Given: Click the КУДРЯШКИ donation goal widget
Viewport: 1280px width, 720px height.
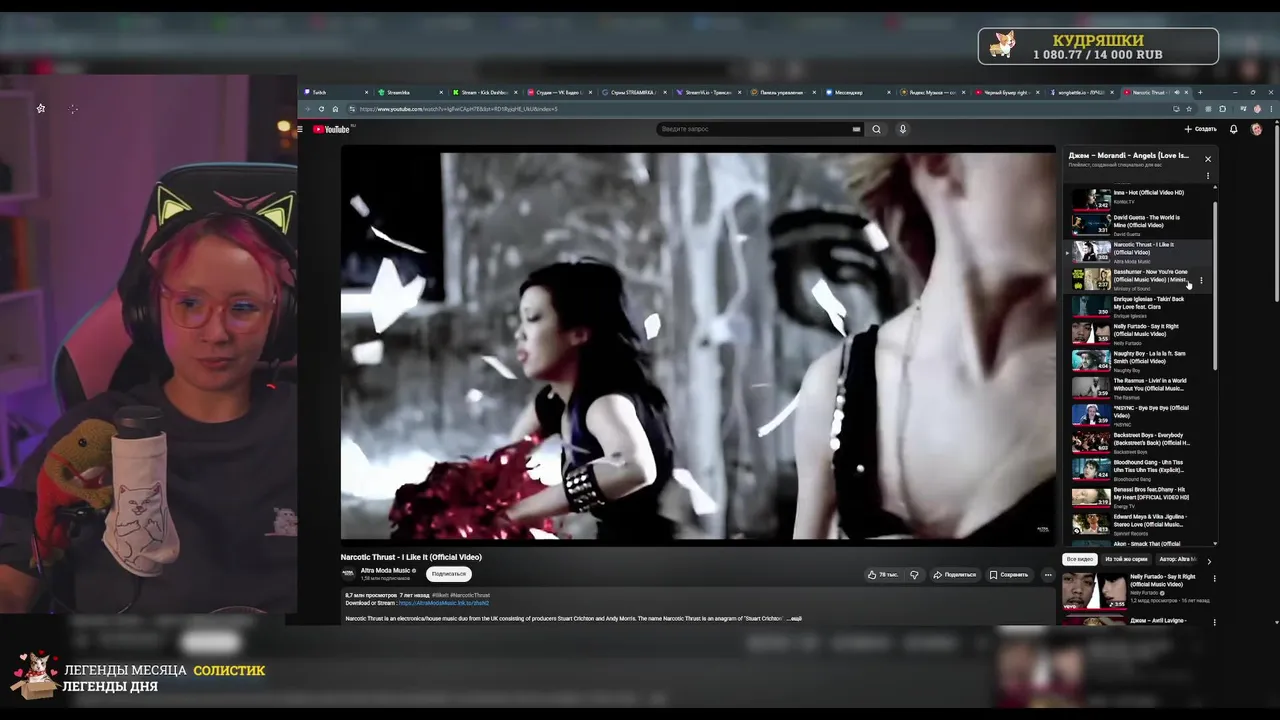Looking at the screenshot, I should coord(1098,46).
